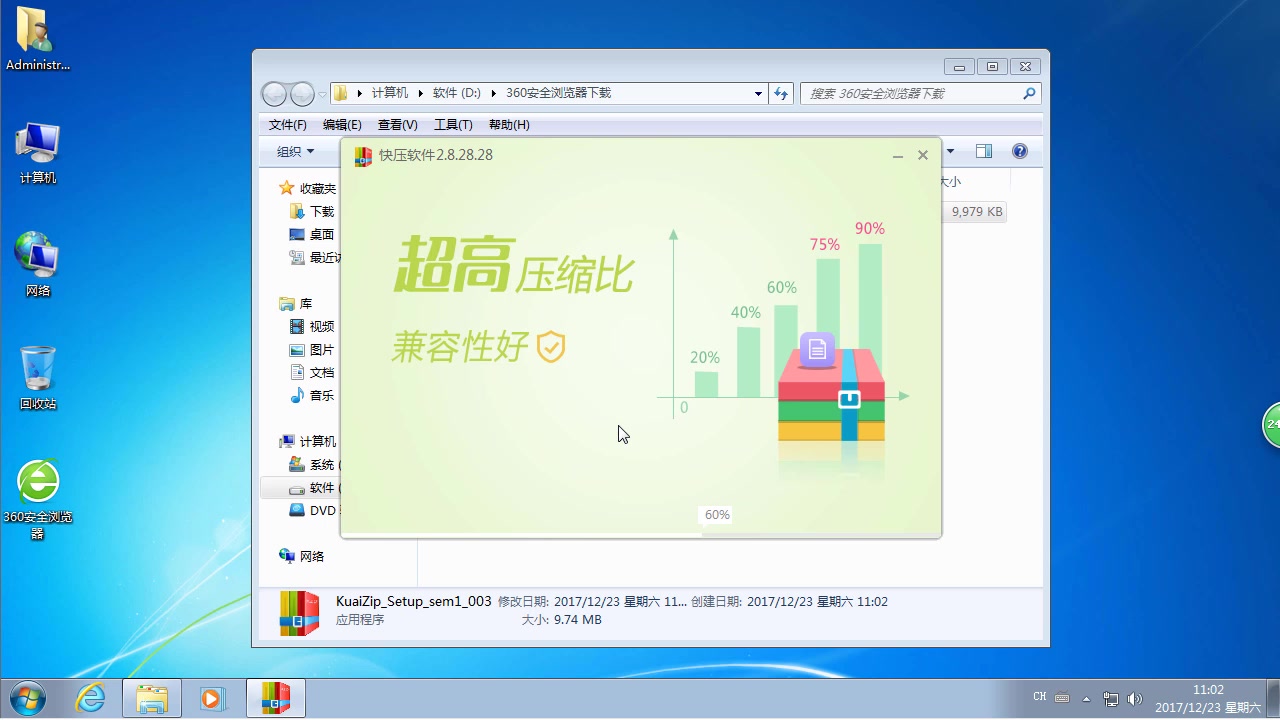Click the CH input language indicator
The width and height of the screenshot is (1280, 720).
click(x=1039, y=697)
